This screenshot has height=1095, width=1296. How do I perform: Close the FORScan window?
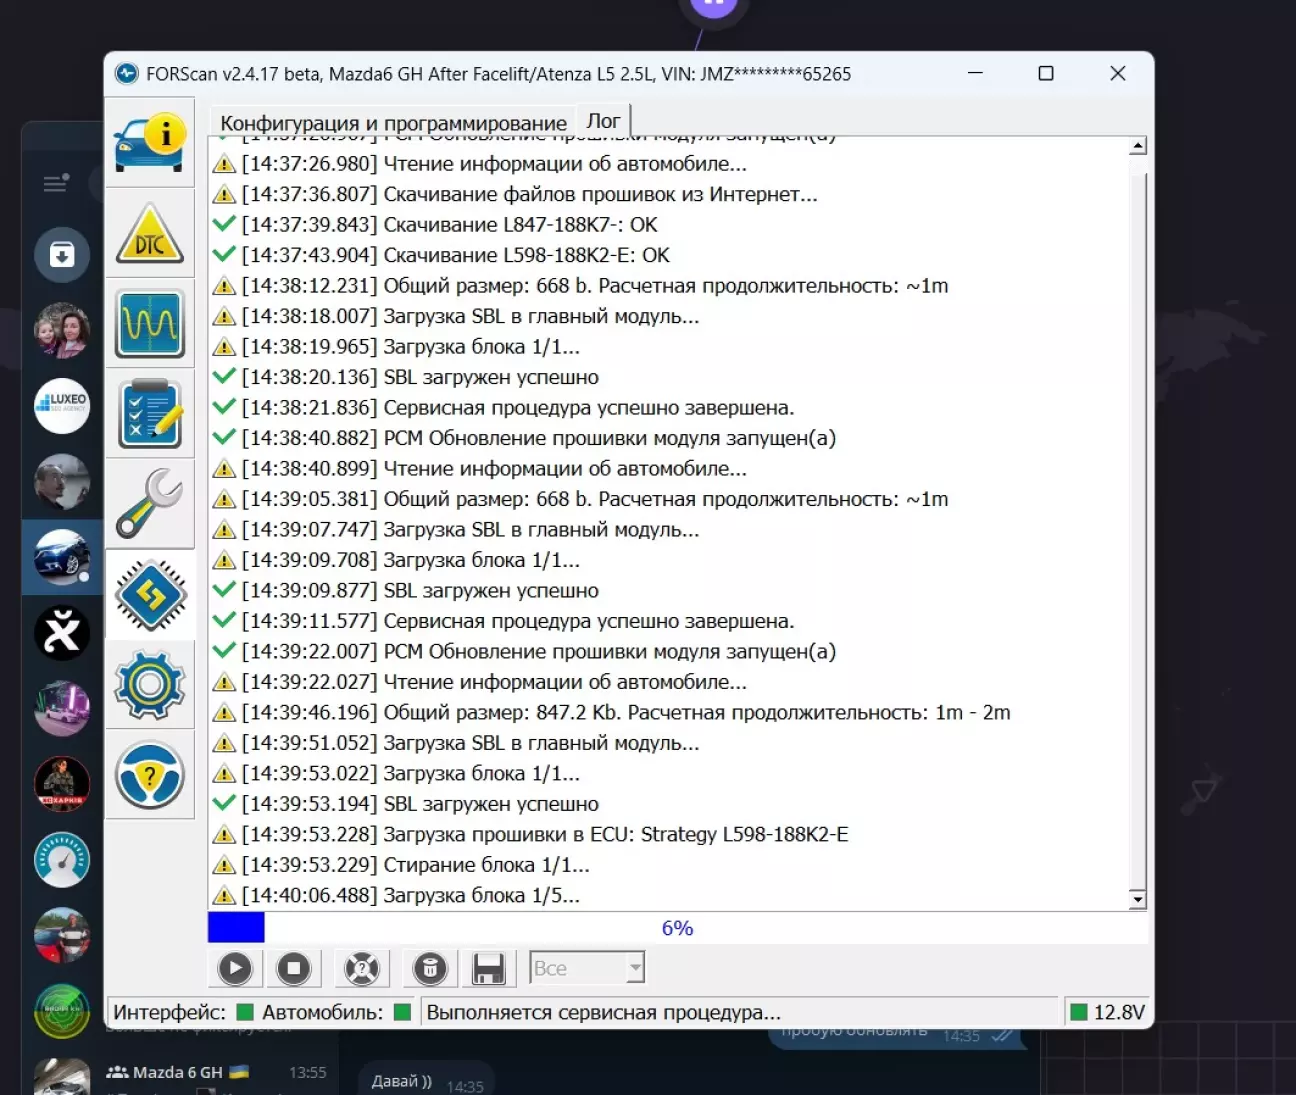pyautogui.click(x=1118, y=73)
